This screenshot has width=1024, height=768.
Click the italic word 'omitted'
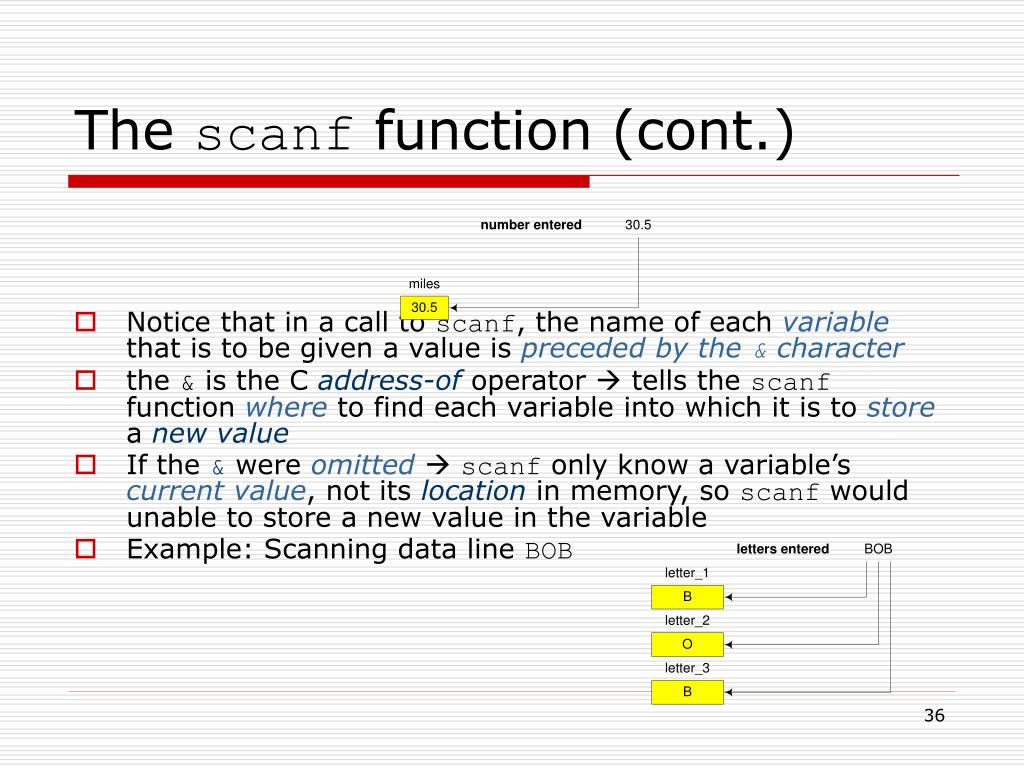[x=362, y=465]
